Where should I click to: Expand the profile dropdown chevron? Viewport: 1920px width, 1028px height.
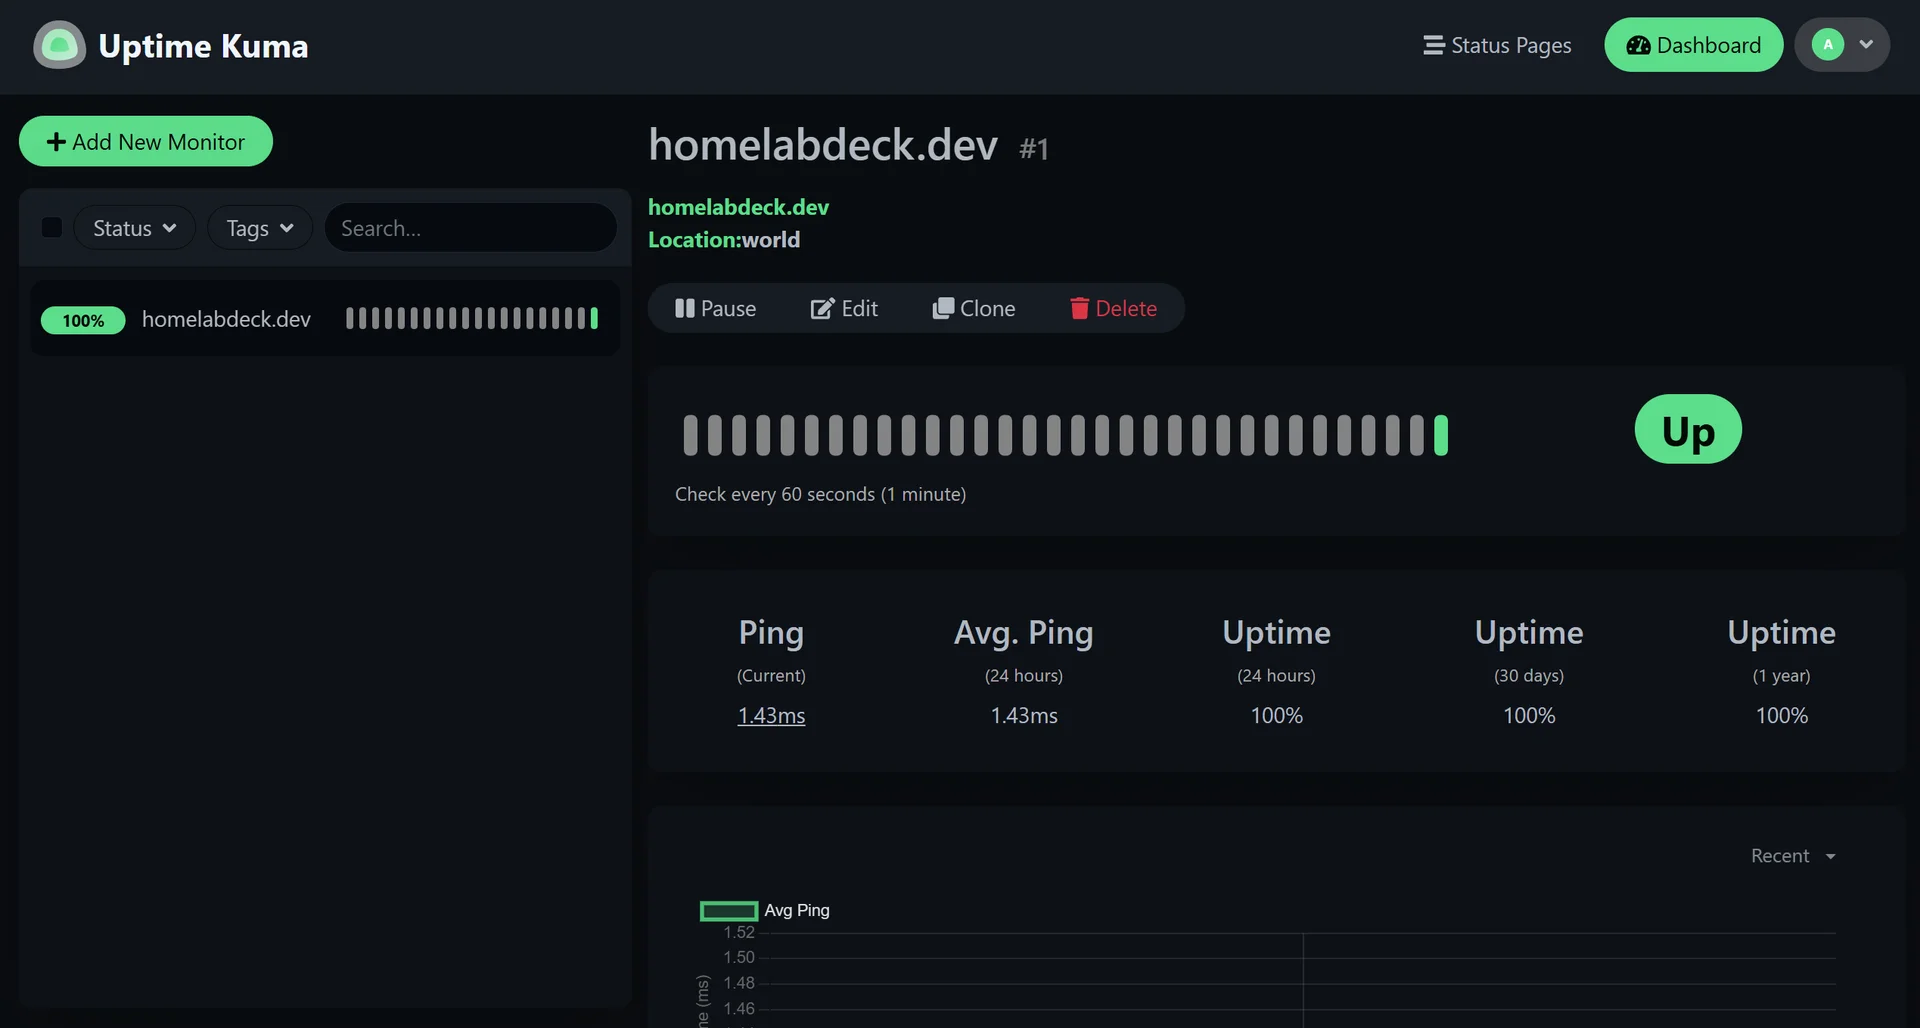(1866, 44)
